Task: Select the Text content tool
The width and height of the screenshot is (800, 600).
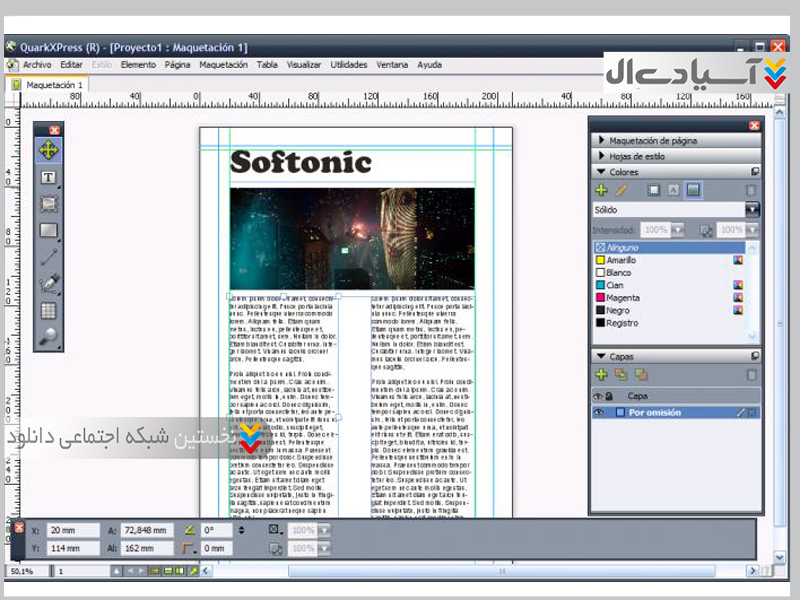Action: pyautogui.click(x=48, y=178)
